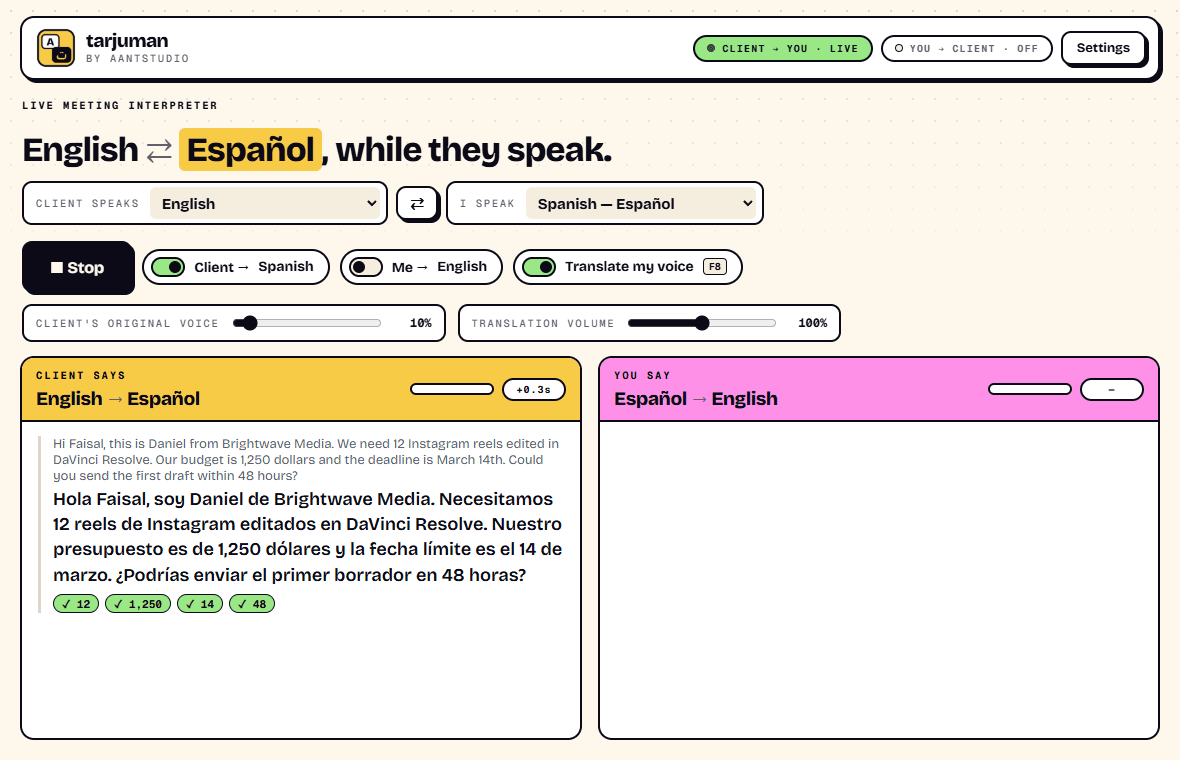
Task: Click the tarjuman app logo icon
Action: [x=56, y=48]
